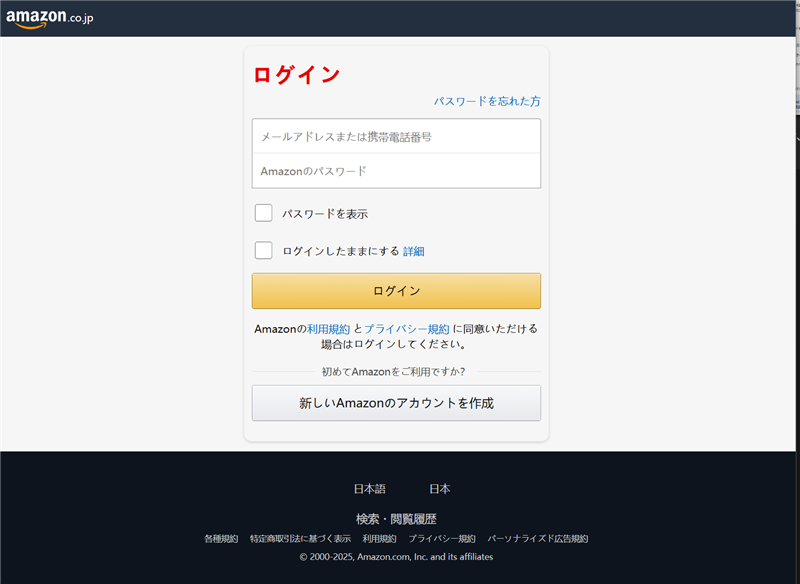Click the email or mobile number field
The height and width of the screenshot is (584, 800).
pos(396,136)
